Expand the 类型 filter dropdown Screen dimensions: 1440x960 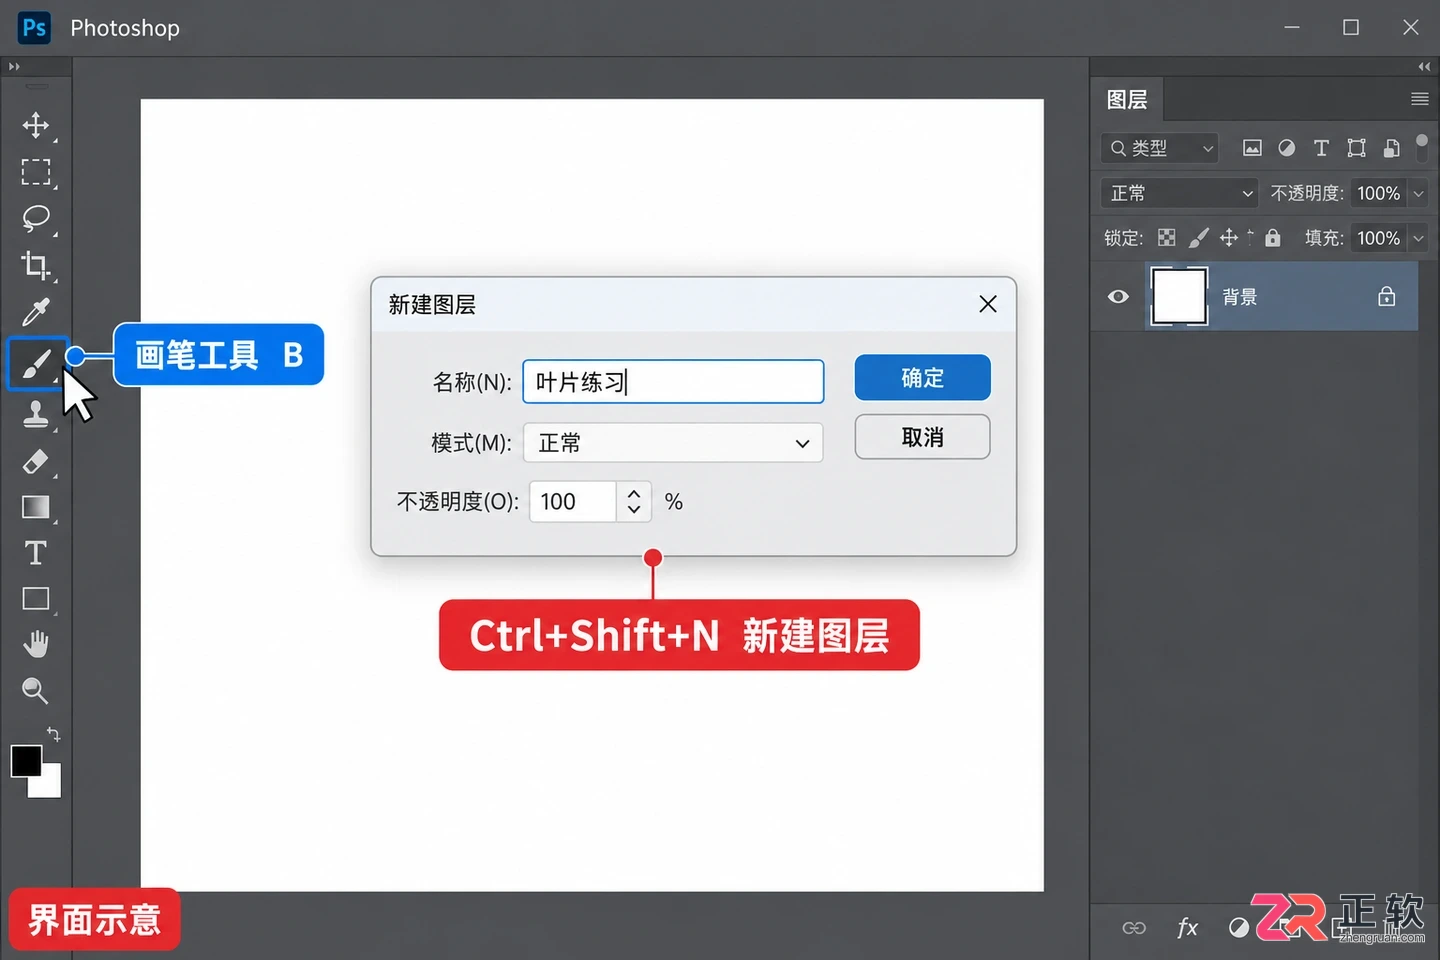1160,148
